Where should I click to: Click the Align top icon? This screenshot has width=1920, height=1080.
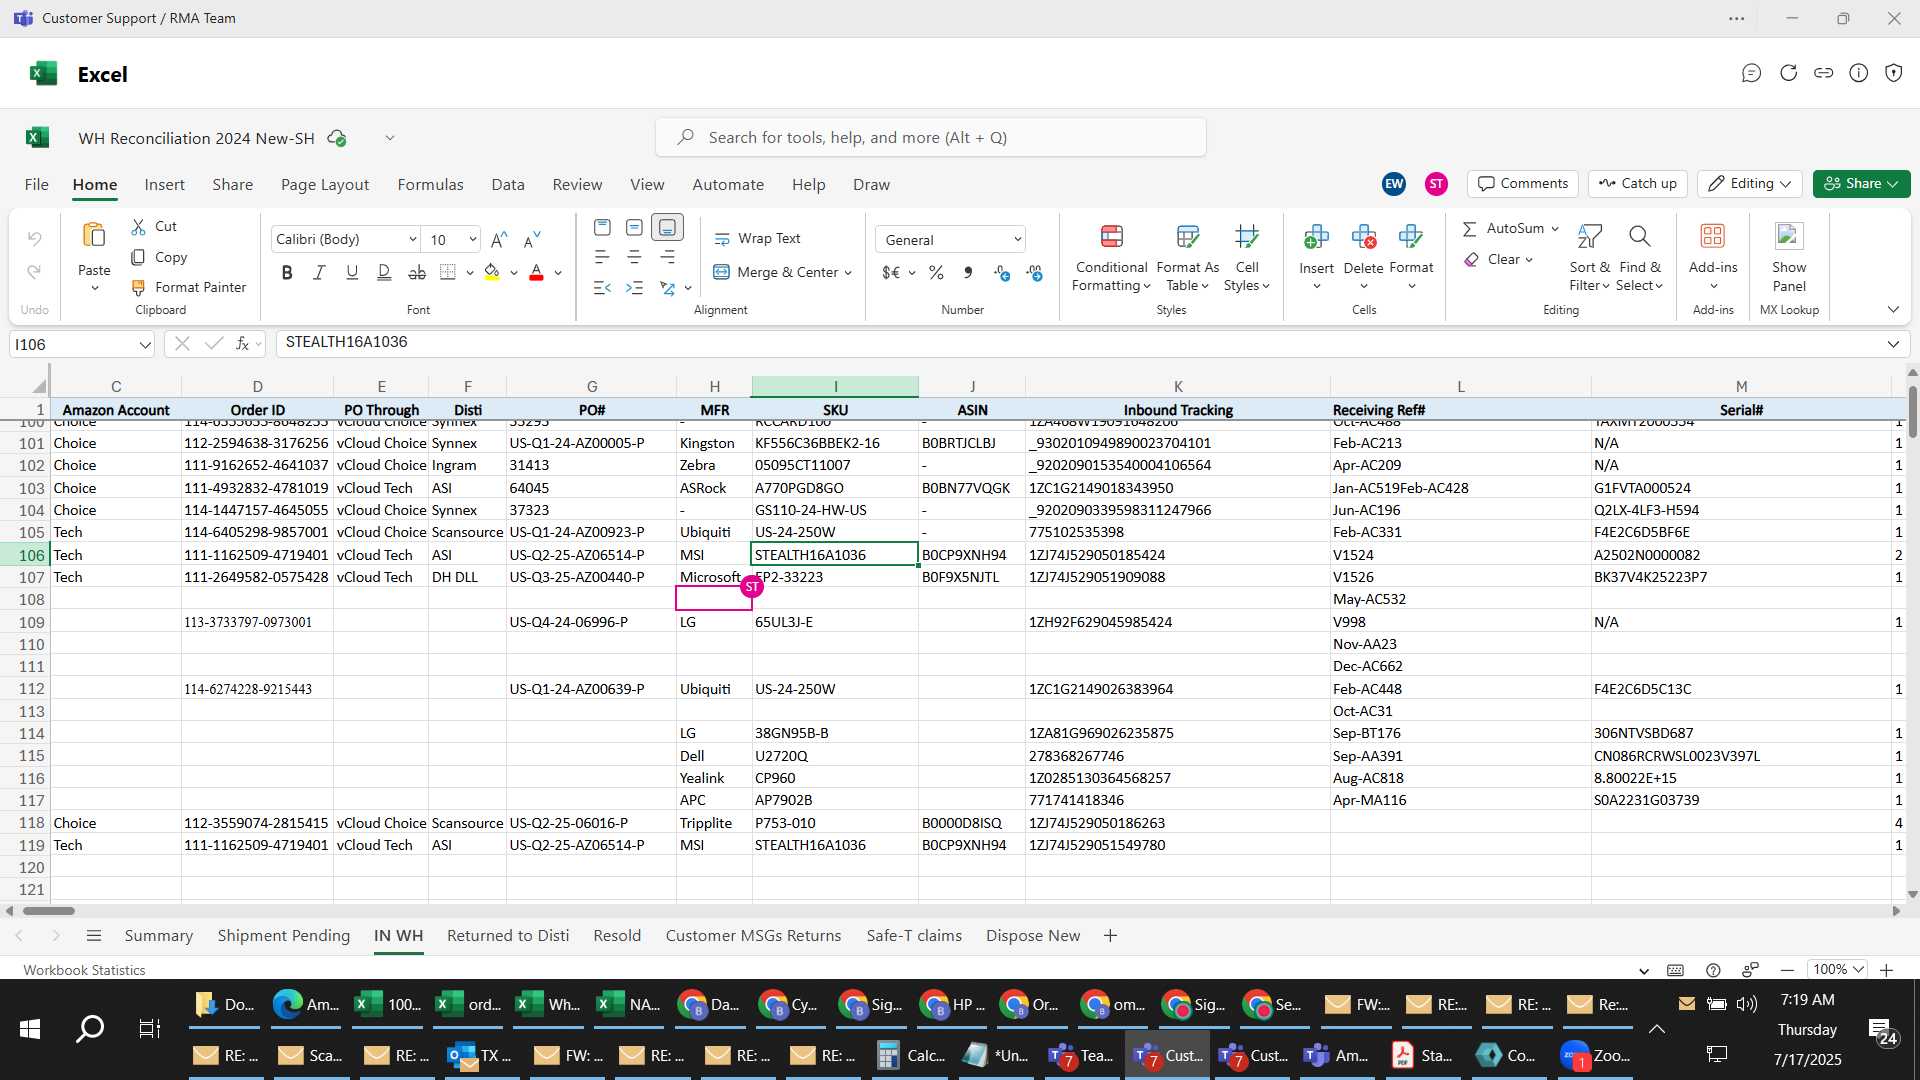click(602, 227)
